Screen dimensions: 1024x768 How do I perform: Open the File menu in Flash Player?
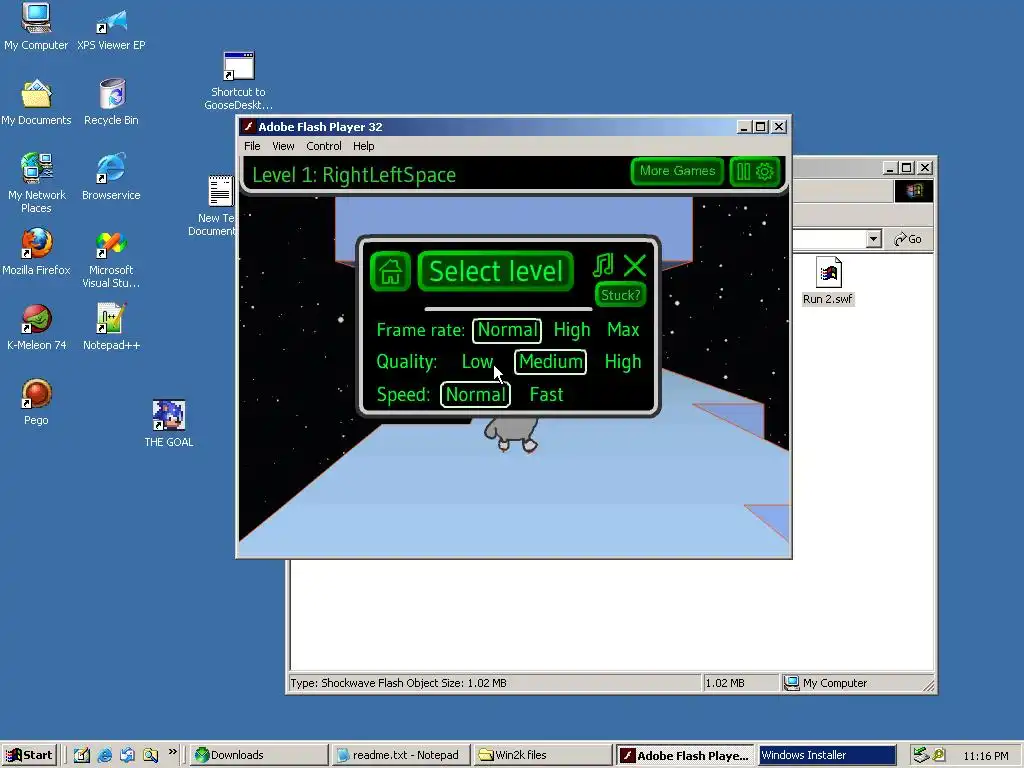click(252, 146)
